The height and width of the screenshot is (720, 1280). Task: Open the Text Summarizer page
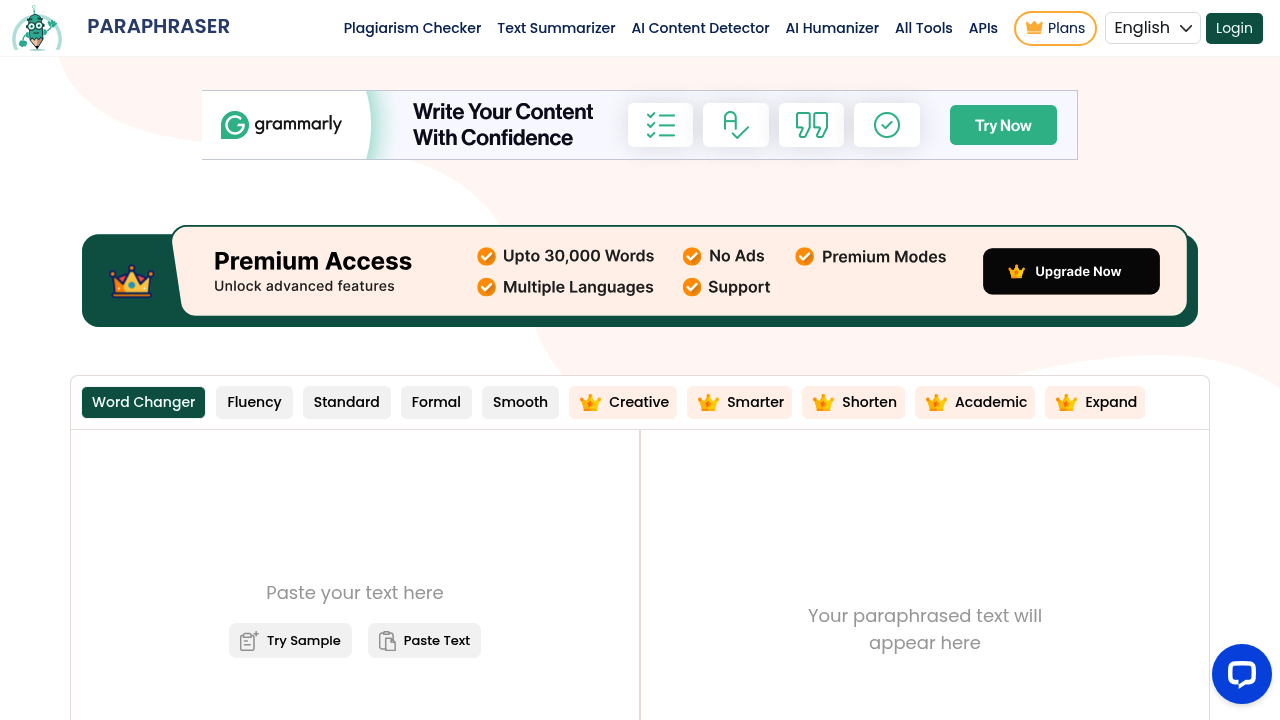[556, 28]
